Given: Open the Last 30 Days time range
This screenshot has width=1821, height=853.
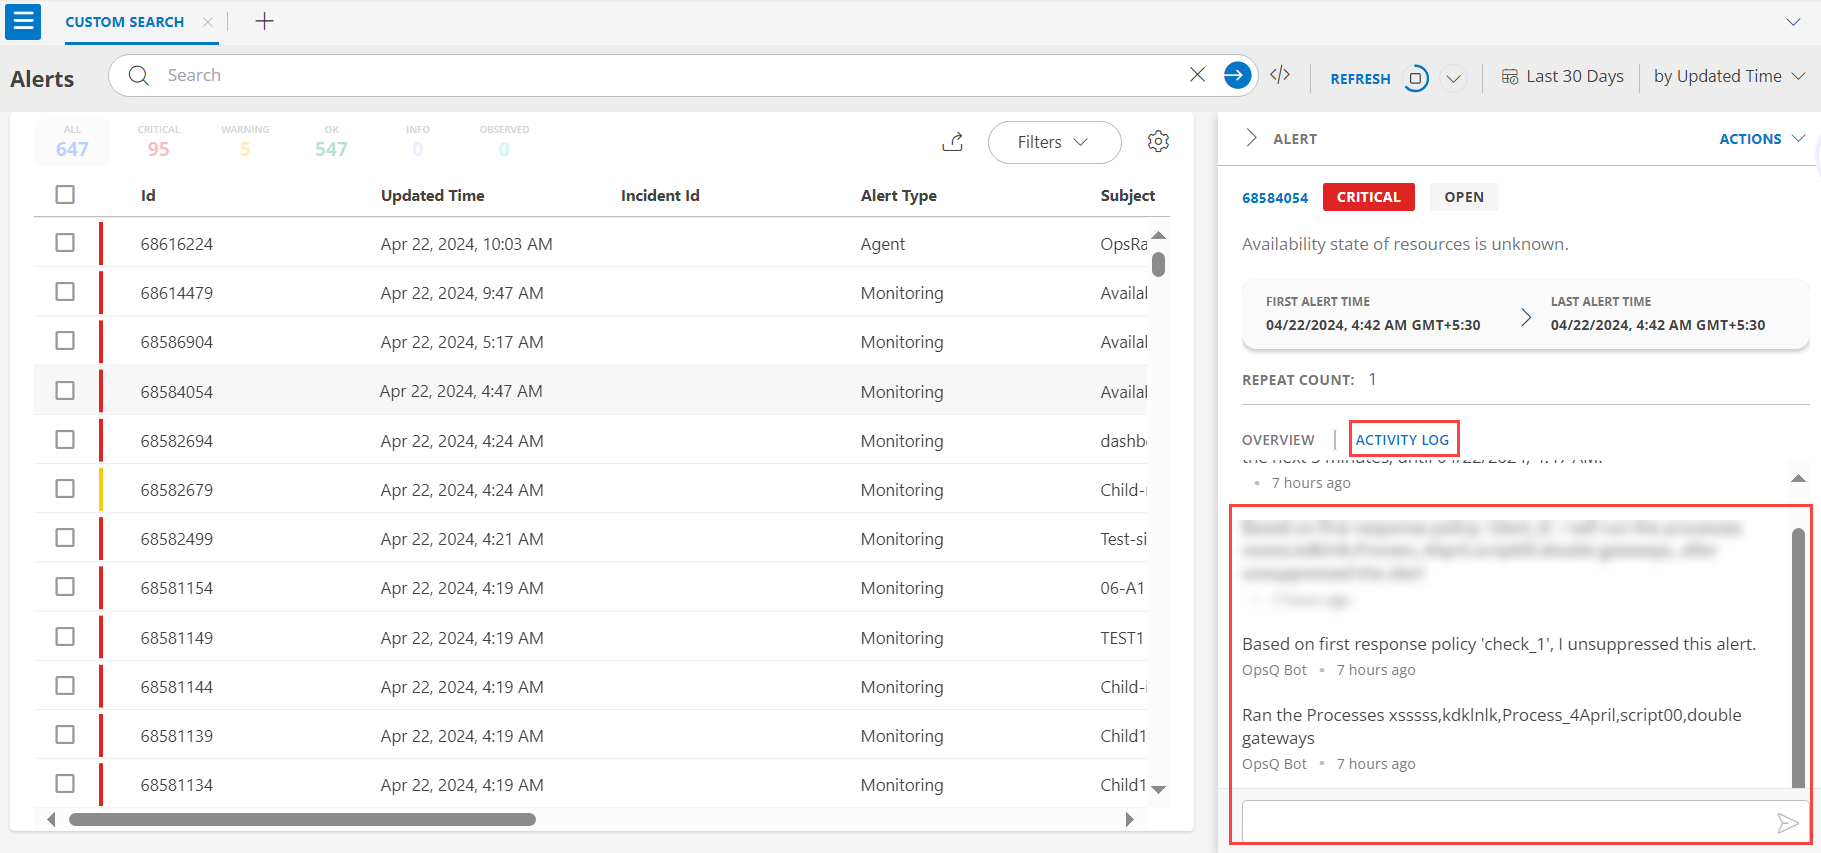Looking at the screenshot, I should [x=1563, y=76].
